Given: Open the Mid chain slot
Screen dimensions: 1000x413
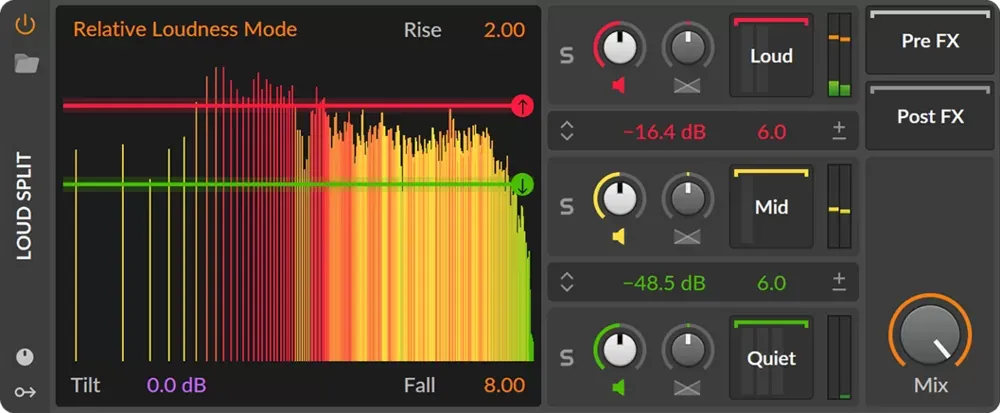Looking at the screenshot, I should click(x=771, y=206).
